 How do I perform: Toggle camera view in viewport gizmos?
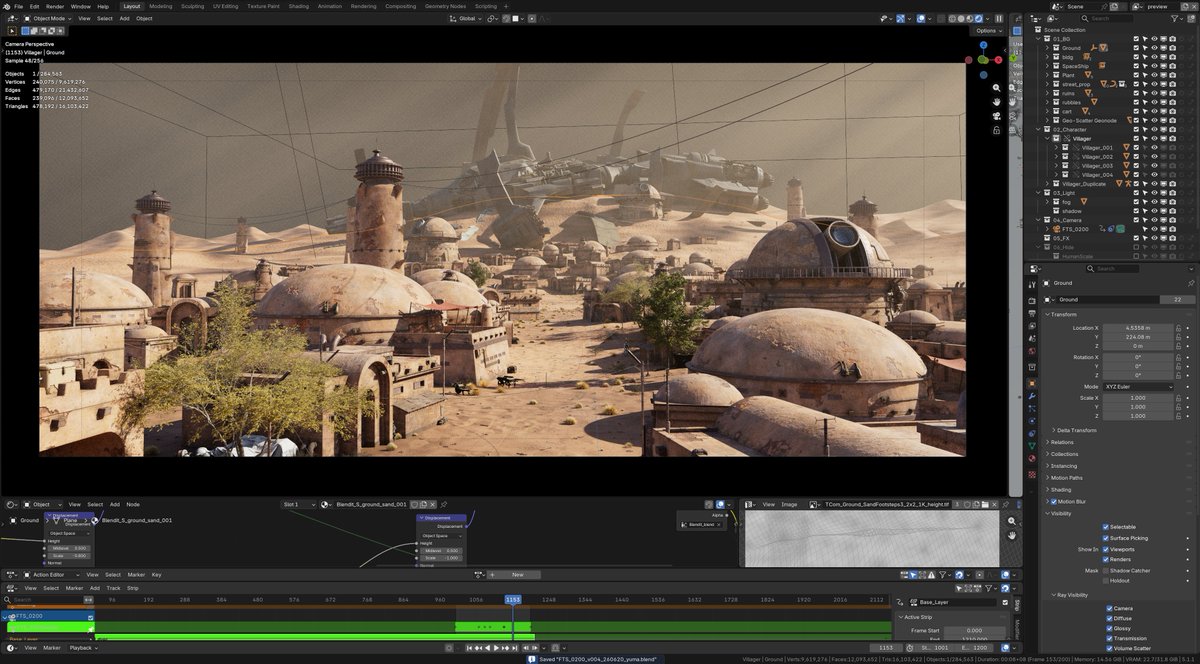coord(997,116)
